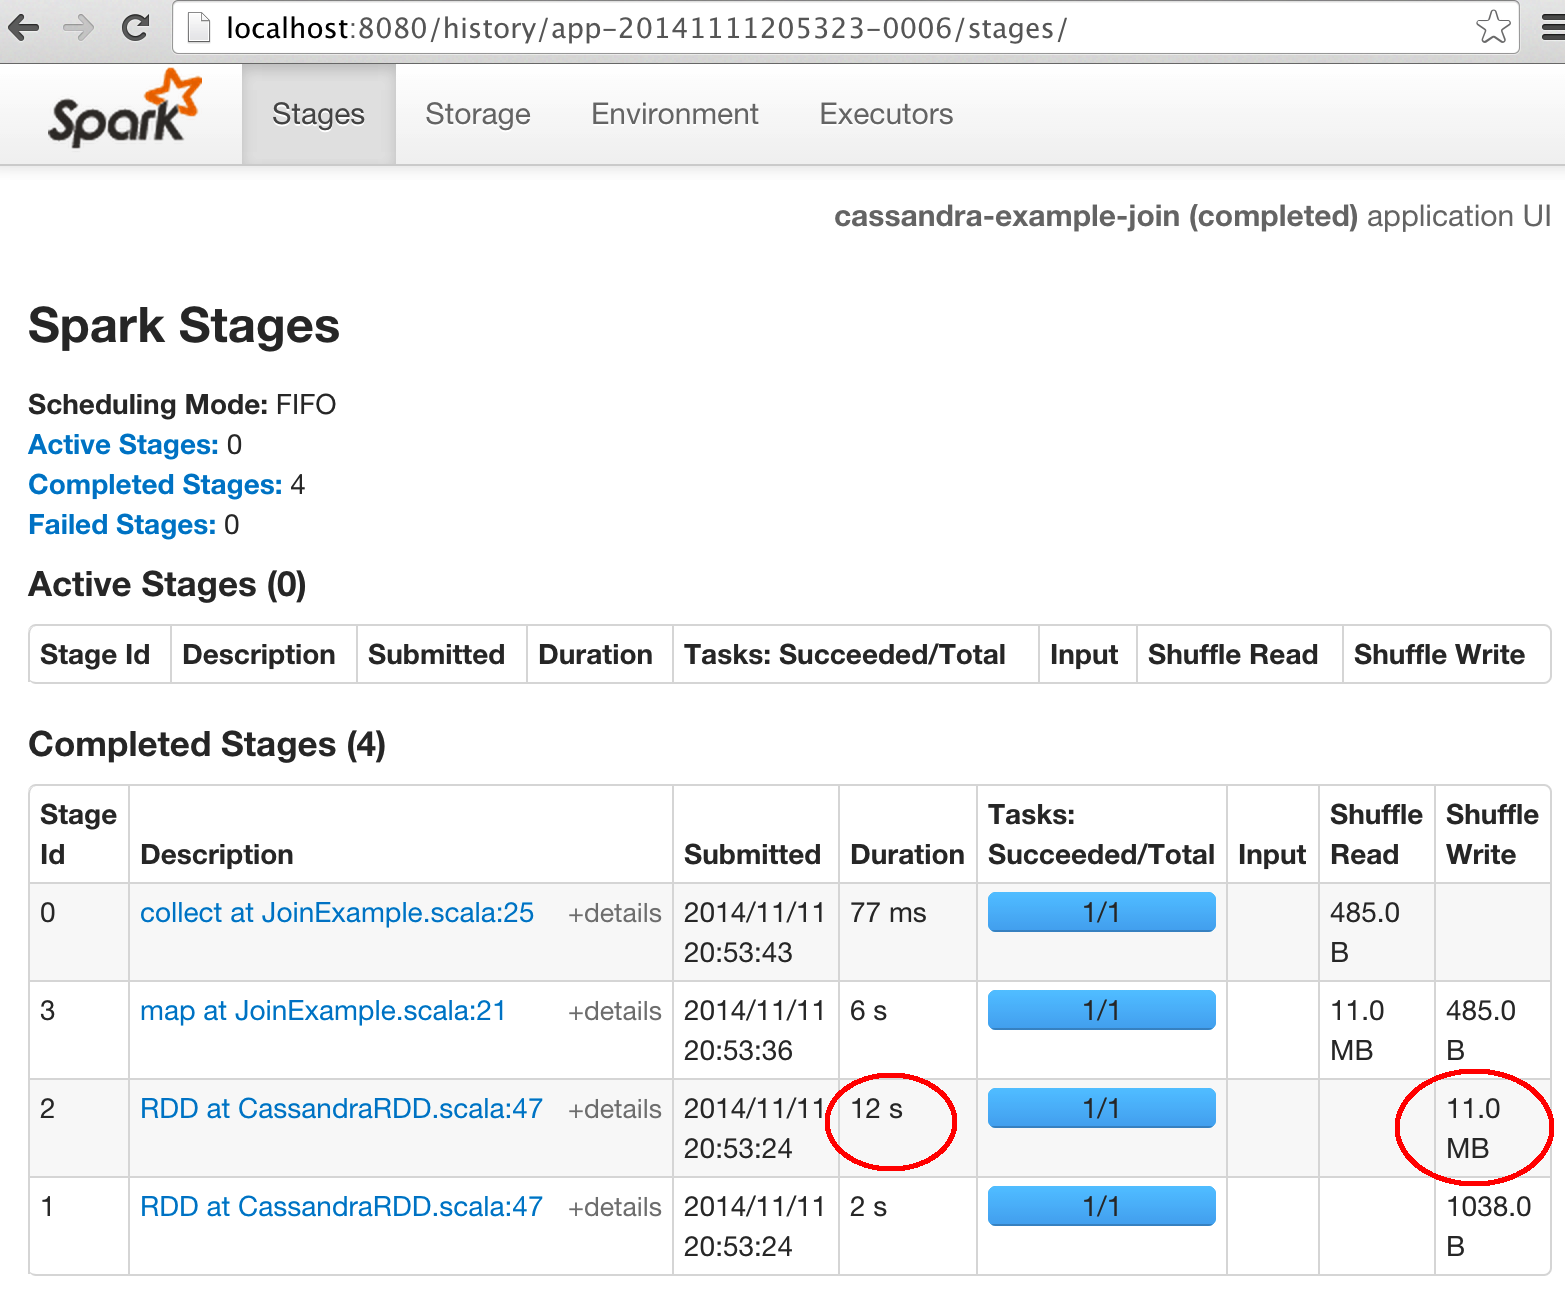Image resolution: width=1565 pixels, height=1291 pixels.
Task: Jump to Failed Stages link
Action: (x=122, y=524)
